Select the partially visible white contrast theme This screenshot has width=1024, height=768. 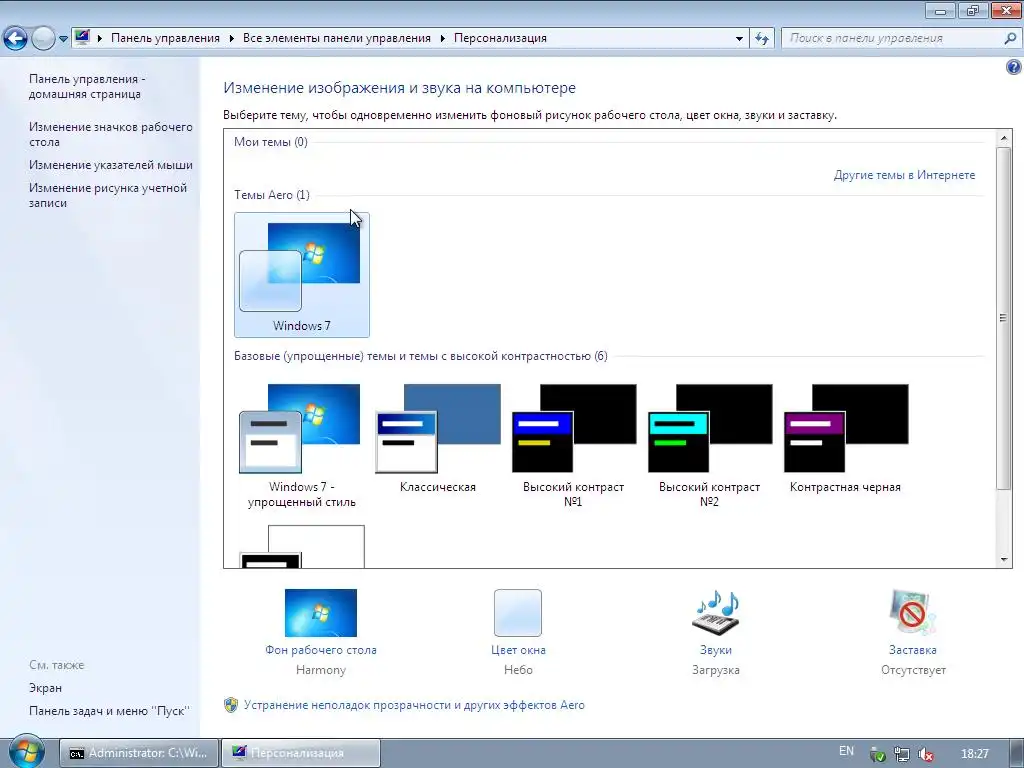pos(302,546)
